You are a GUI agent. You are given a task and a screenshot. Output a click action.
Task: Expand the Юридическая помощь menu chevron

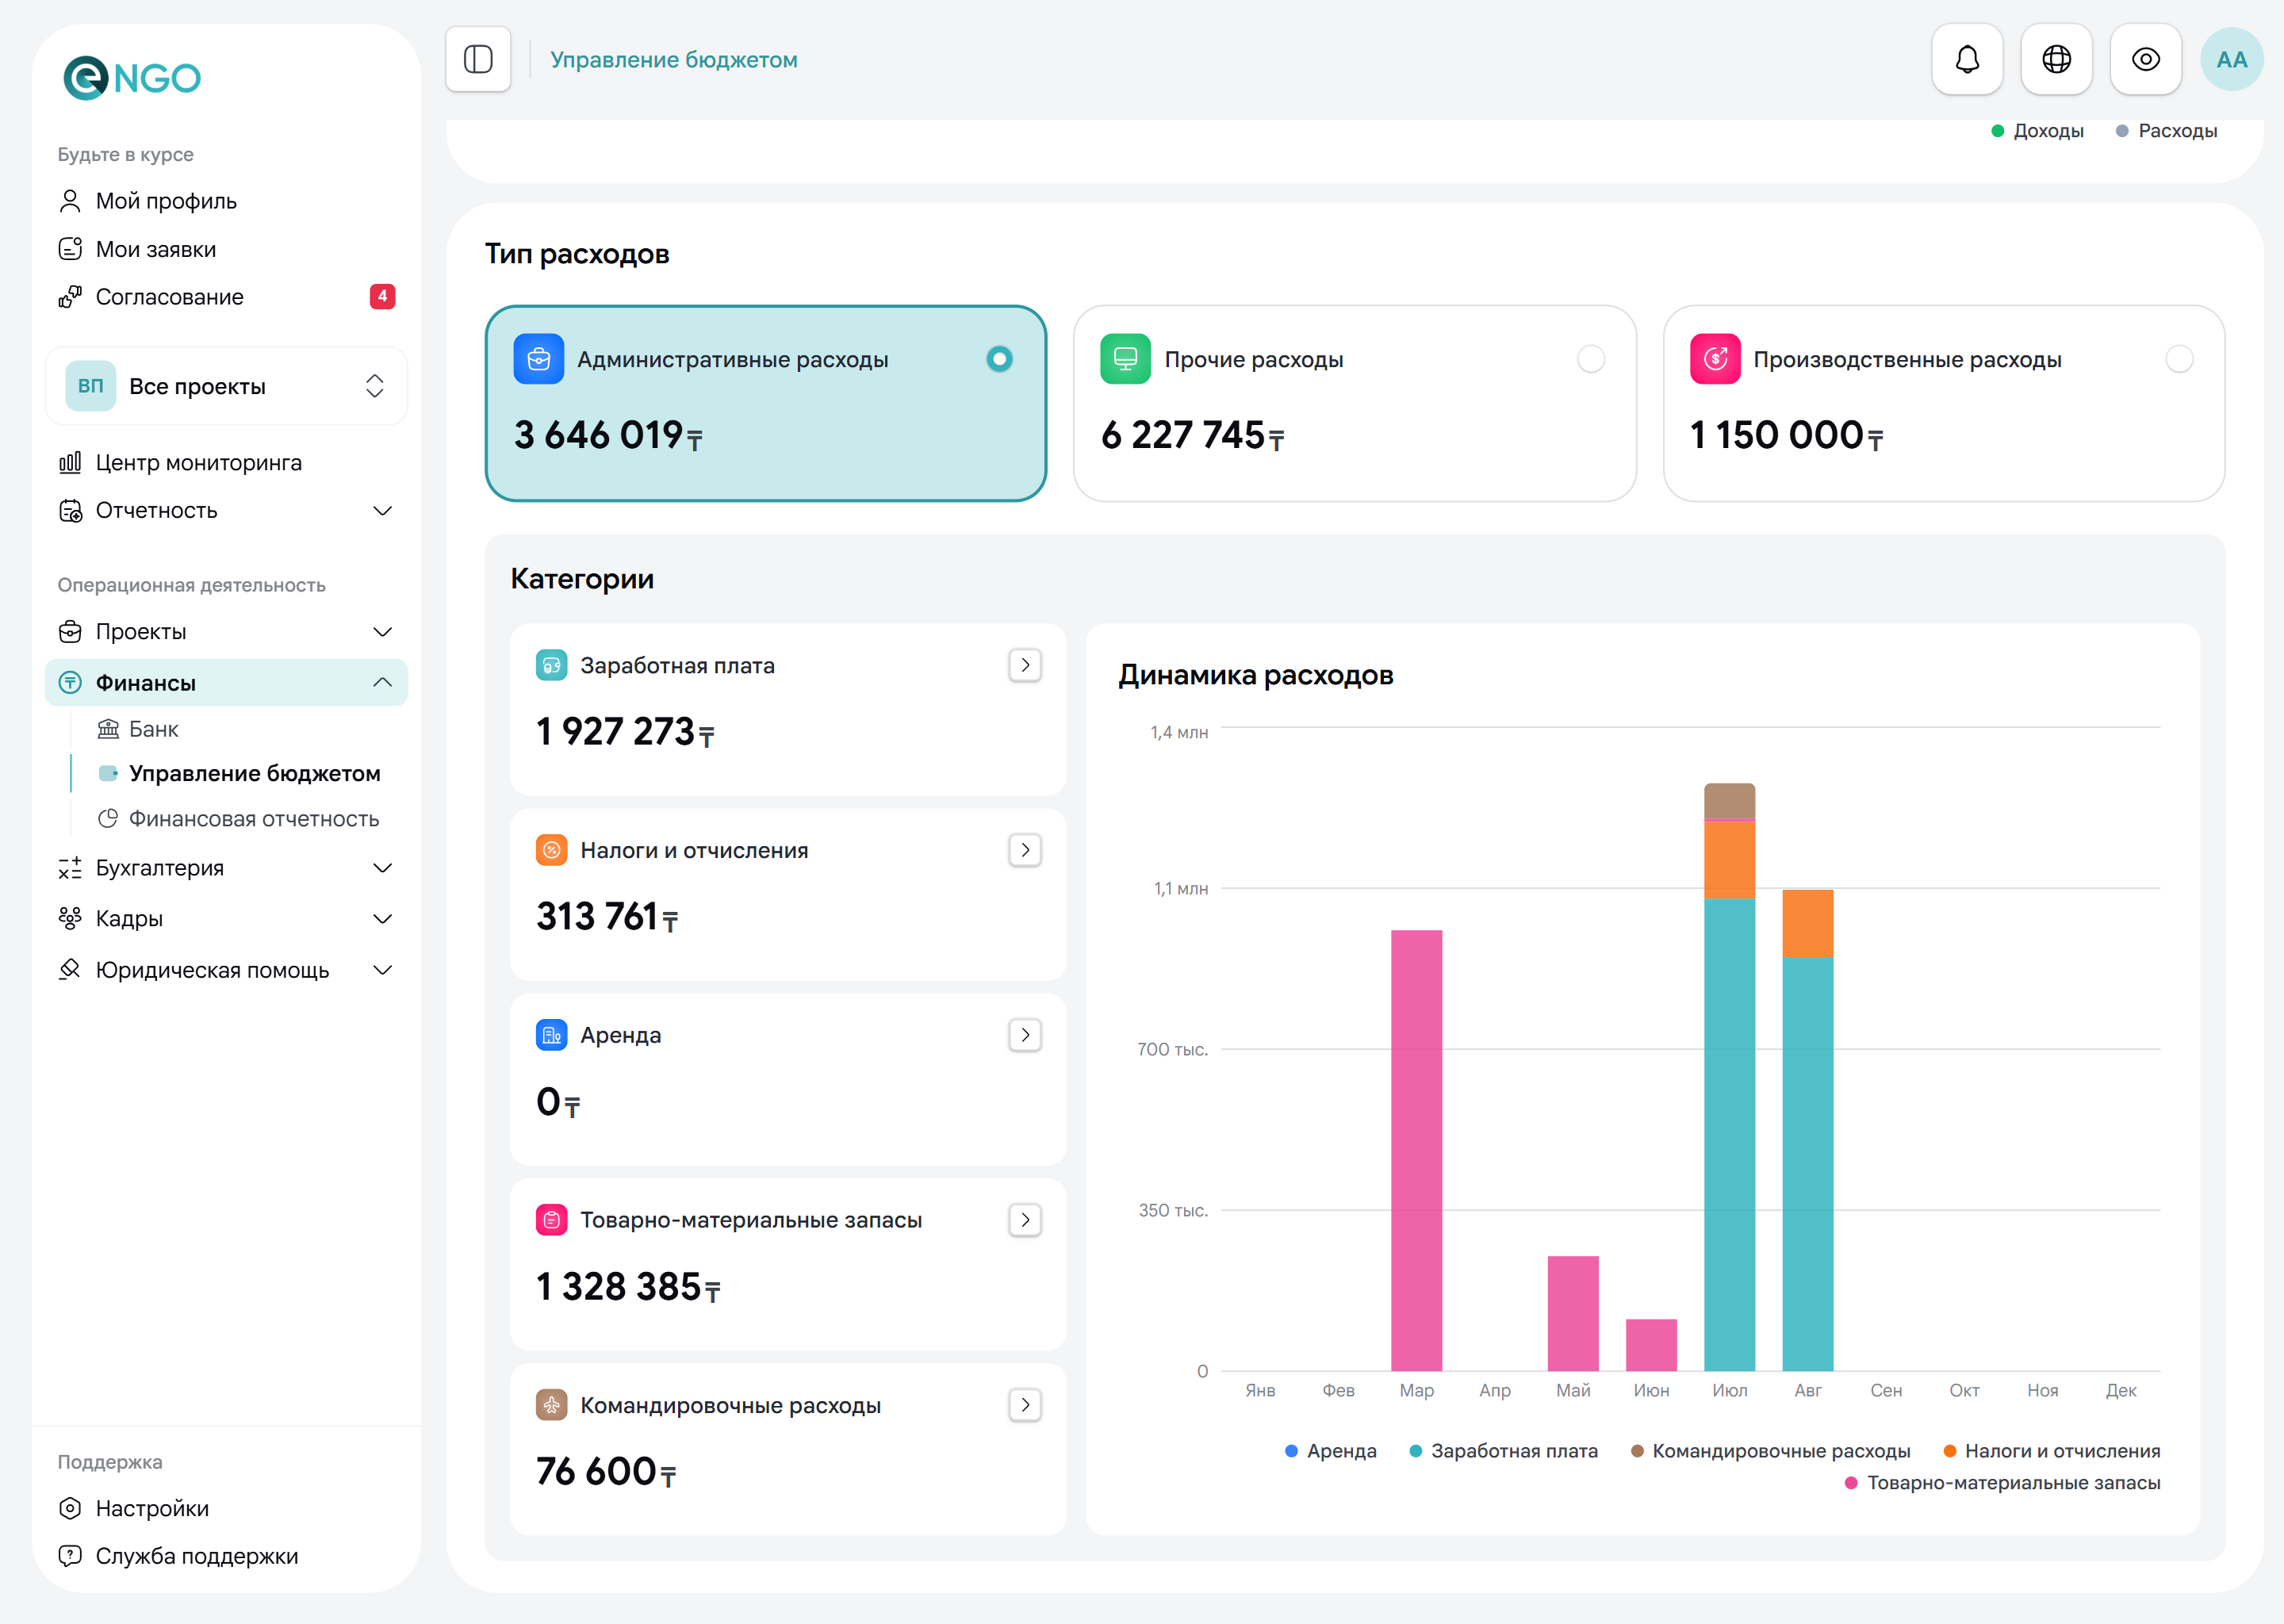[x=382, y=970]
